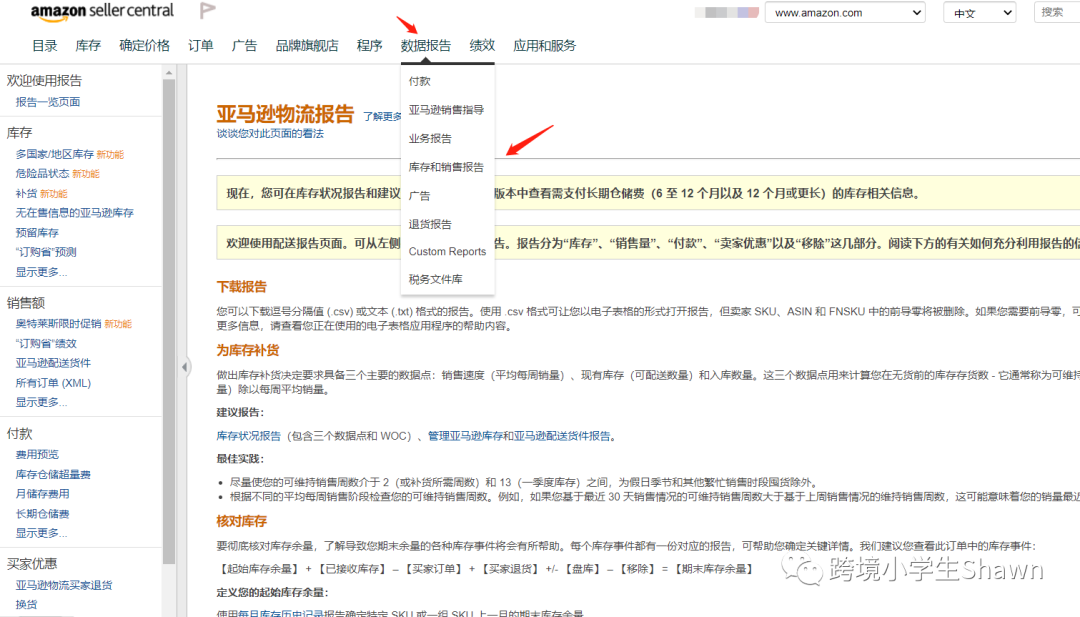1080x617 pixels.
Task: Click the 亚马逊物流报告 page title
Action: click(x=285, y=114)
